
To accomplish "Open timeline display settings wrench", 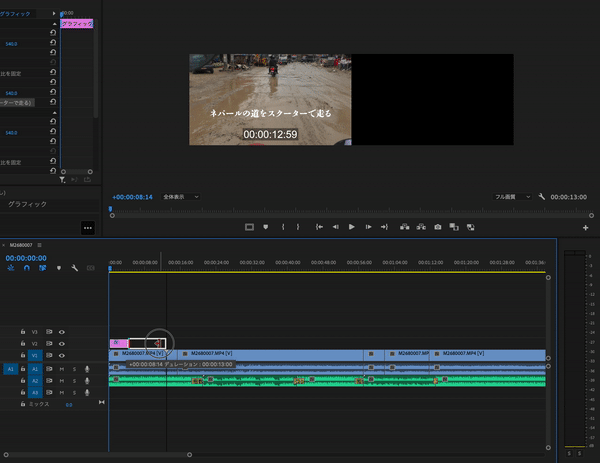I will pyautogui.click(x=75, y=268).
